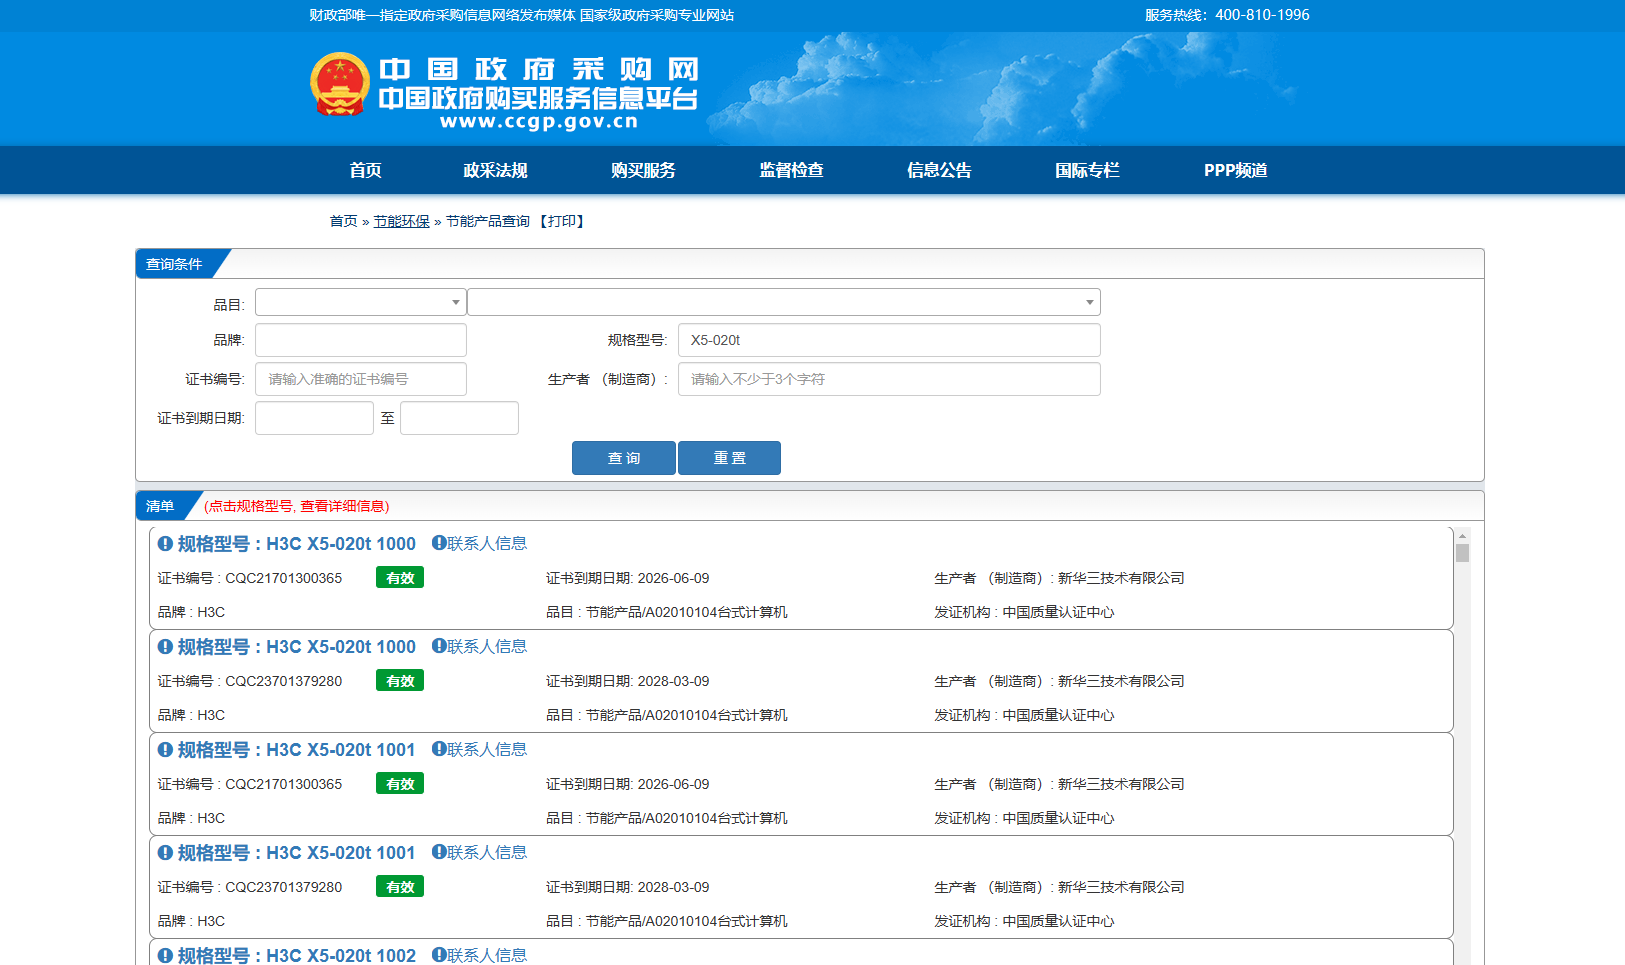Viewport: 1625px width, 965px height.
Task: Click the 生产者(制造商) manufacturer input field
Action: (889, 379)
